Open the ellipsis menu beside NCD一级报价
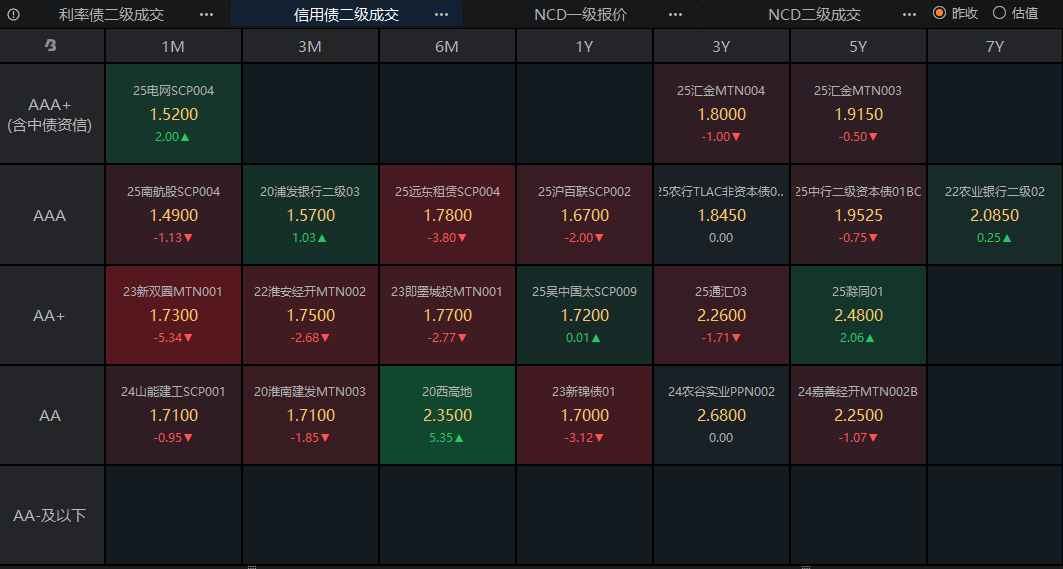This screenshot has height=569, width=1063. (x=675, y=14)
